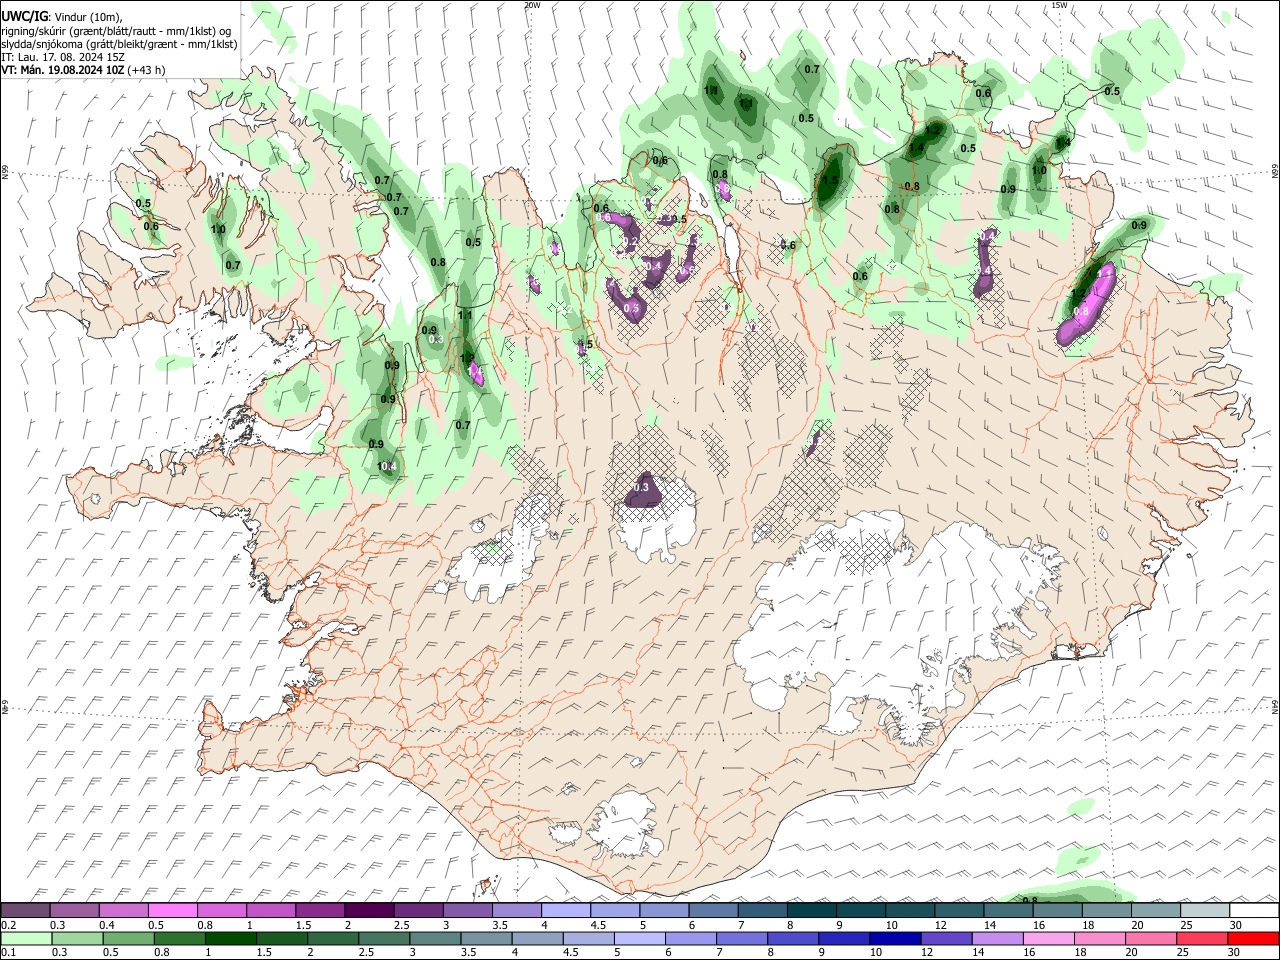The height and width of the screenshot is (960, 1280).
Task: Click the 'VT: Mán. 19.08.2024 10Z' valid time
Action: [x=62, y=70]
